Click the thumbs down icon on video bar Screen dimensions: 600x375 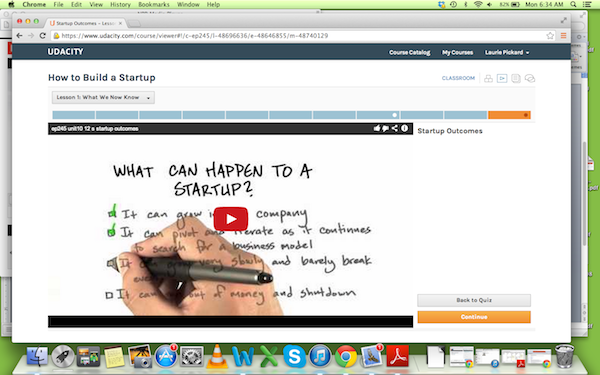pos(386,129)
